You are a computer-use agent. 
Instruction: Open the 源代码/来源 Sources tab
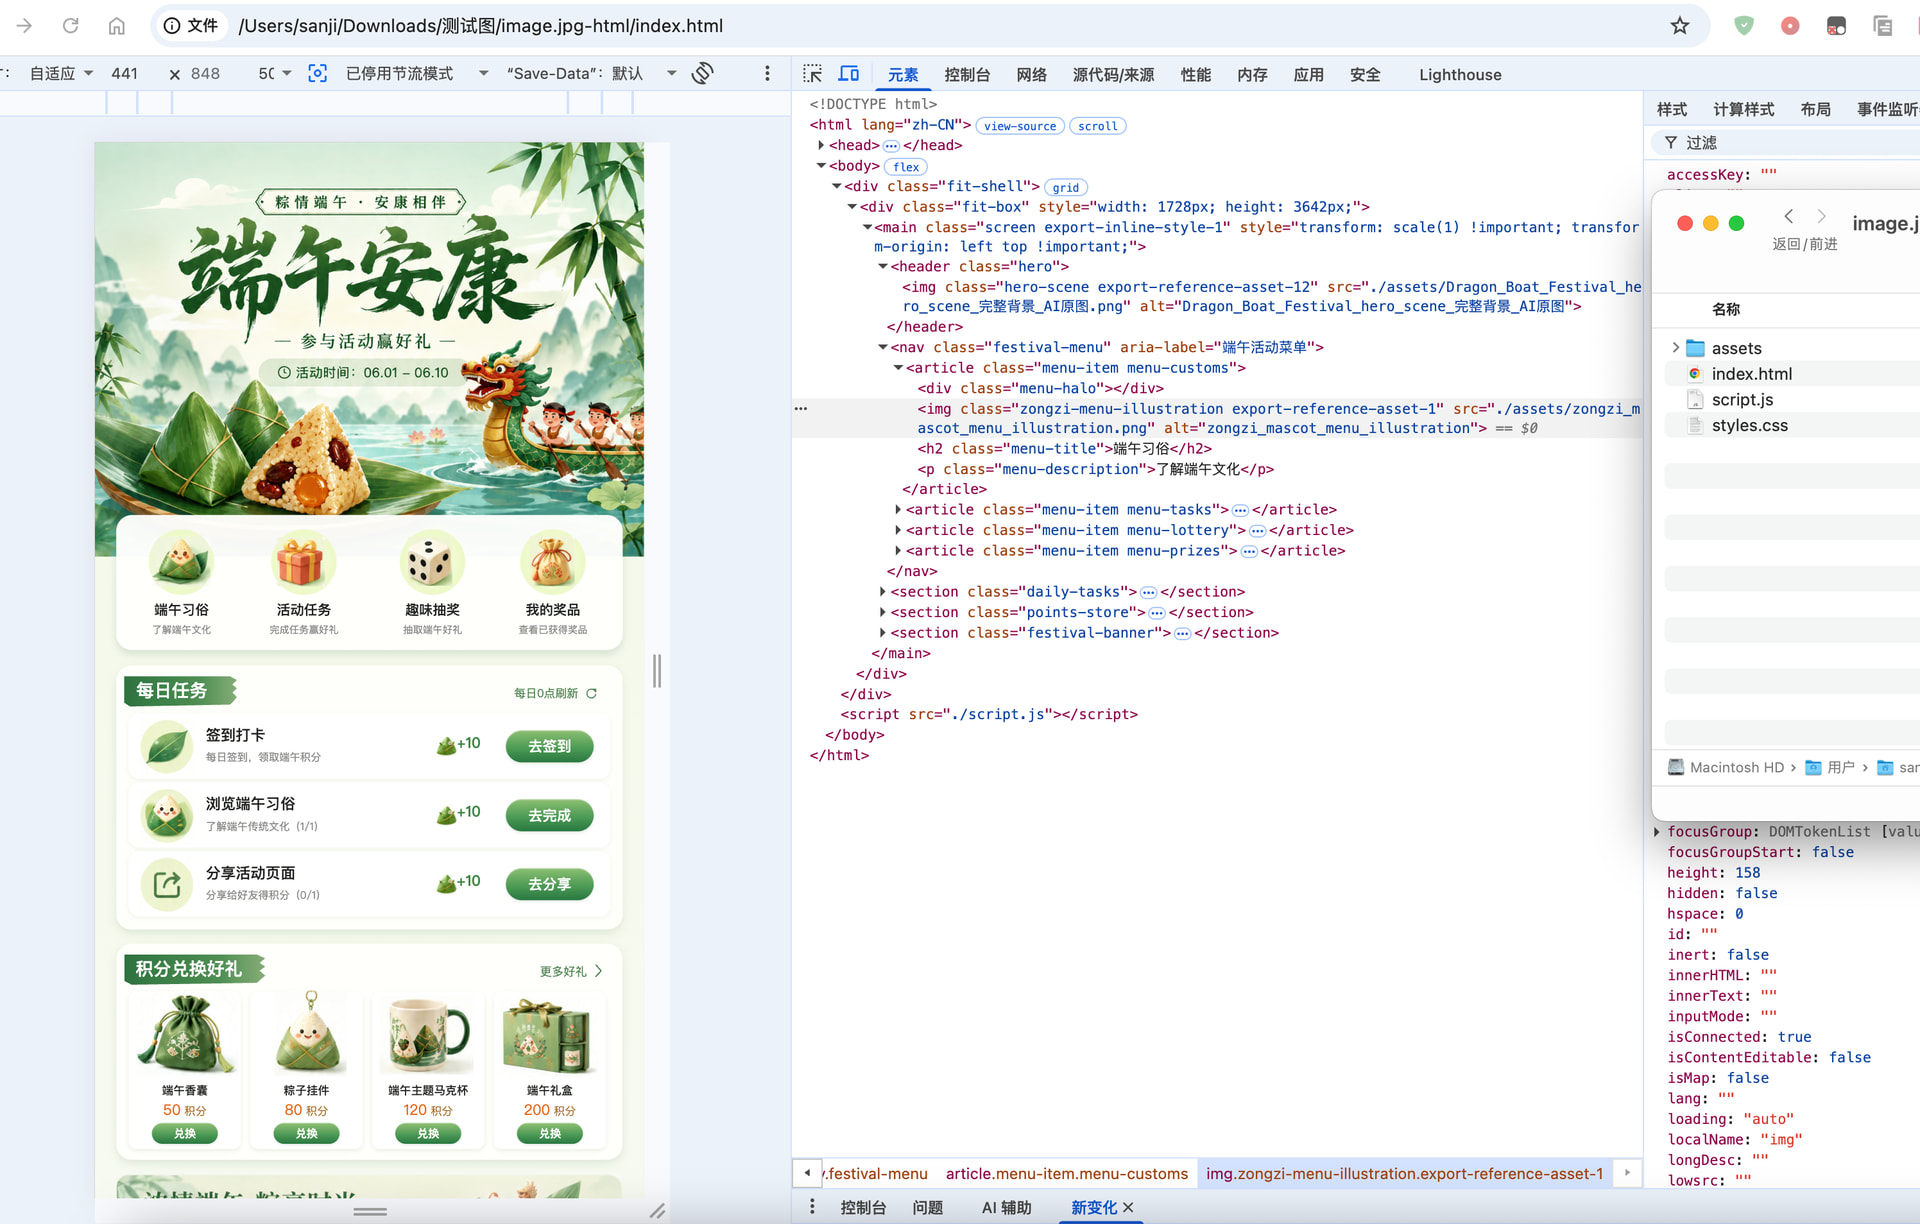(x=1113, y=74)
